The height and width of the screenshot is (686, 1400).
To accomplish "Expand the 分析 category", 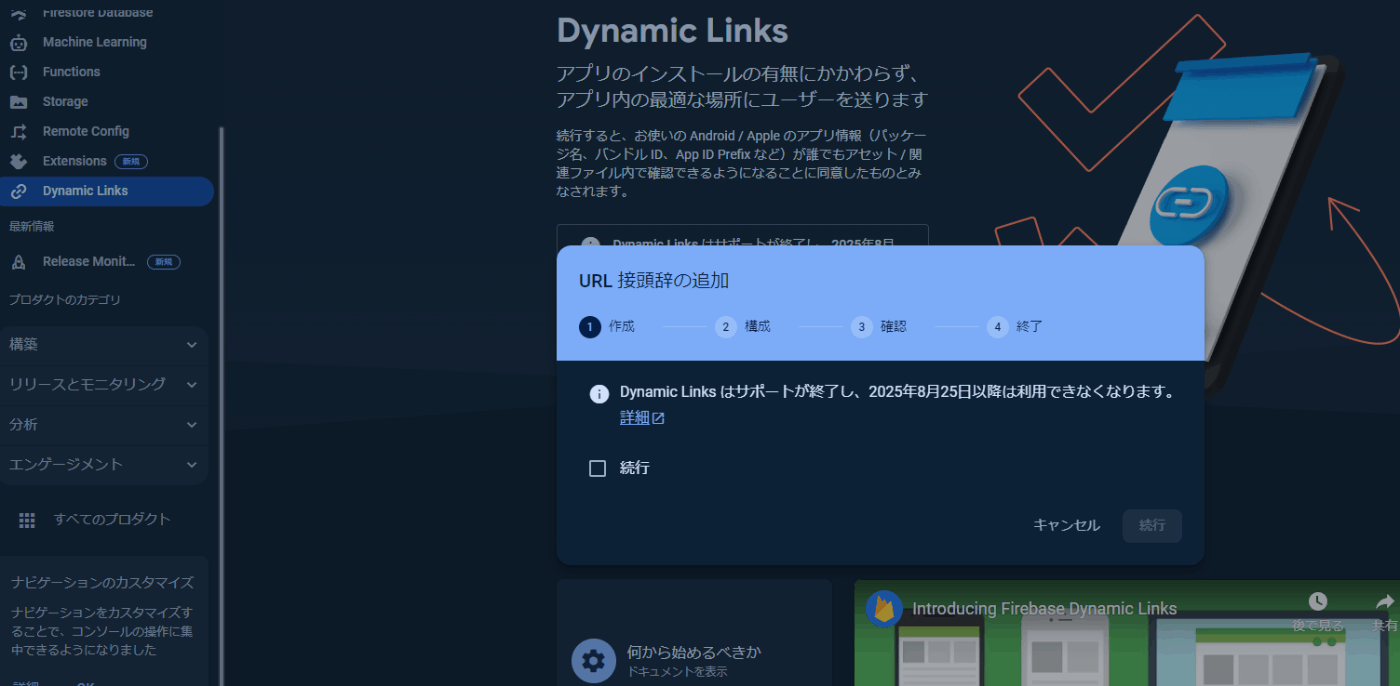I will click(x=104, y=424).
